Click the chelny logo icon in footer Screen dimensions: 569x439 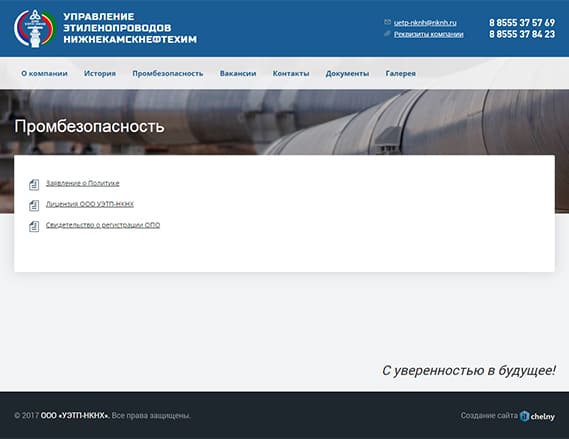coord(524,416)
